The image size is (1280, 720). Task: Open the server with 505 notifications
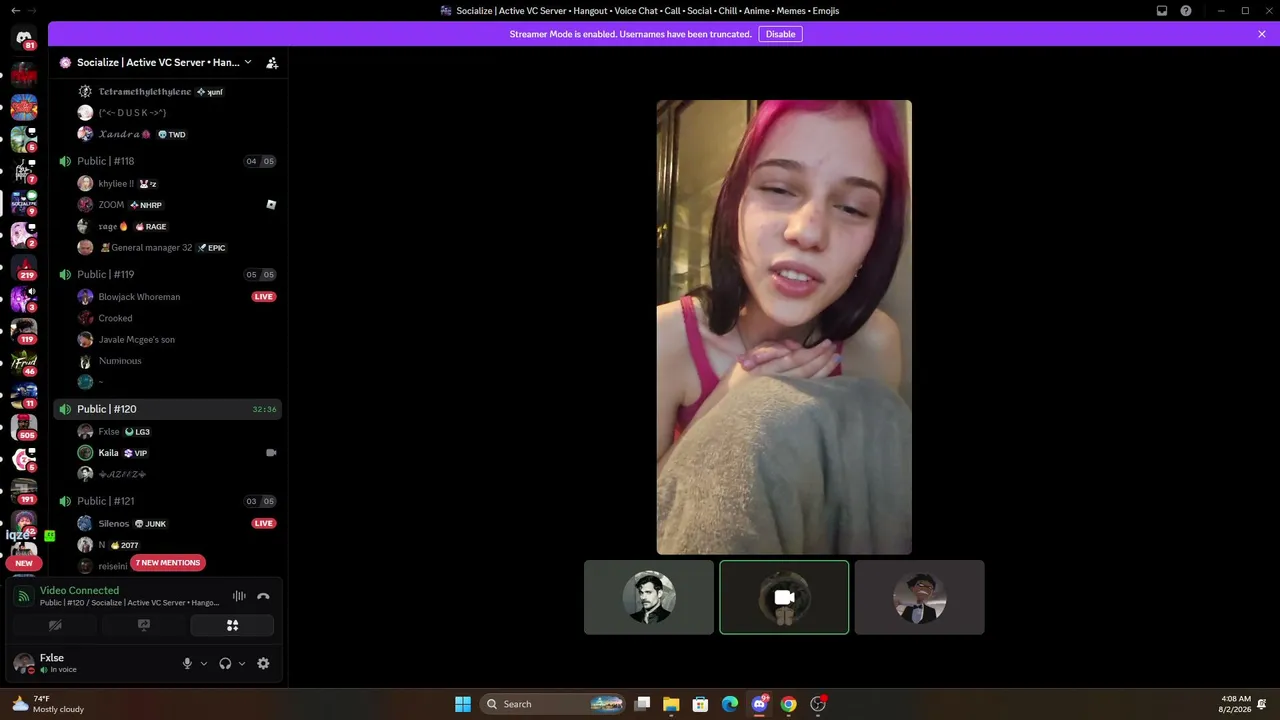point(24,427)
